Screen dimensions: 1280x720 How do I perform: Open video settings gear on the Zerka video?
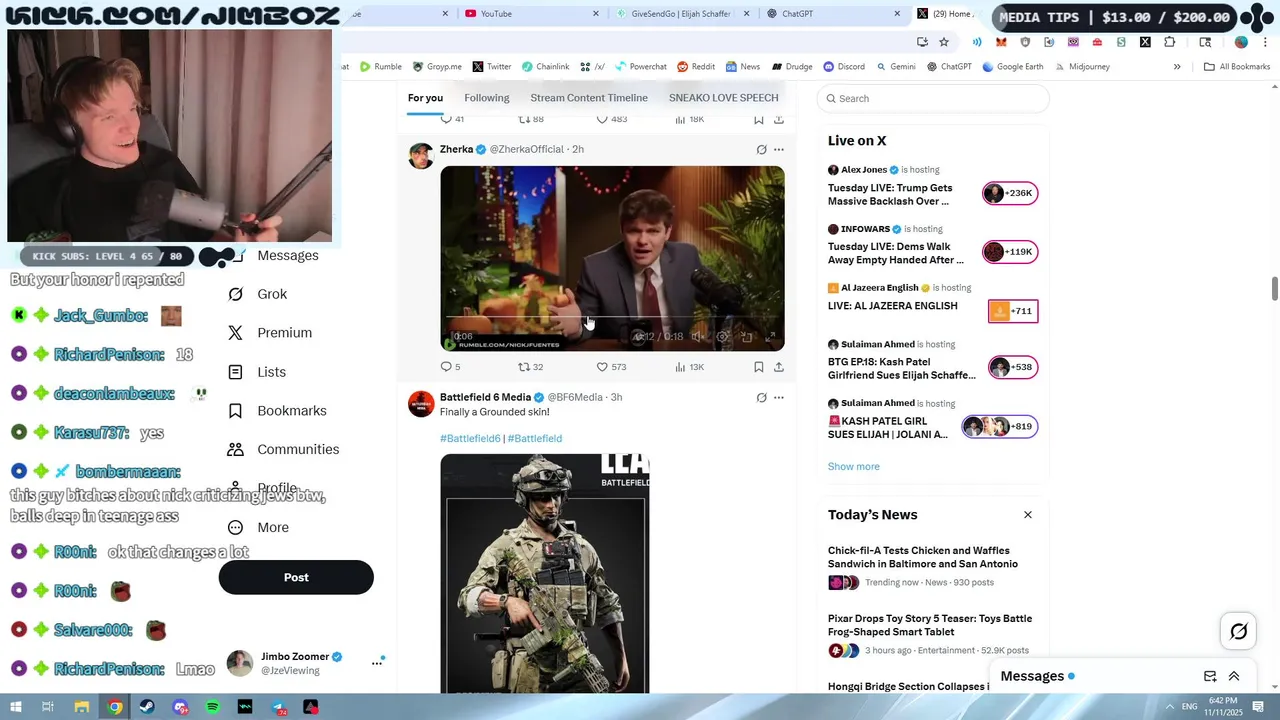coord(722,337)
